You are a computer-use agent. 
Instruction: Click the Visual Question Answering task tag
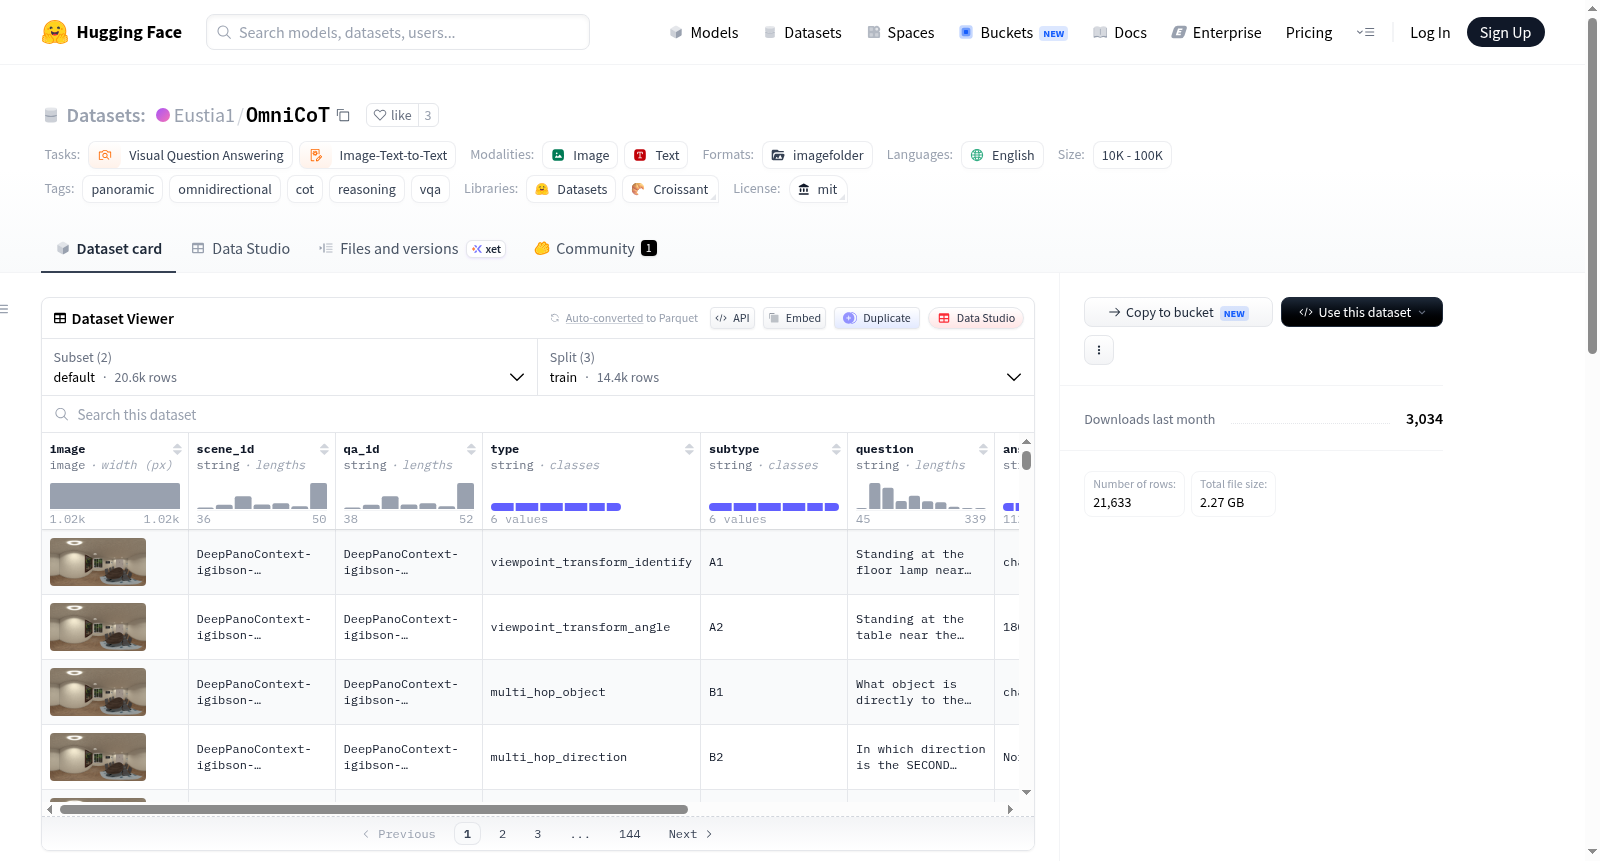pos(191,155)
